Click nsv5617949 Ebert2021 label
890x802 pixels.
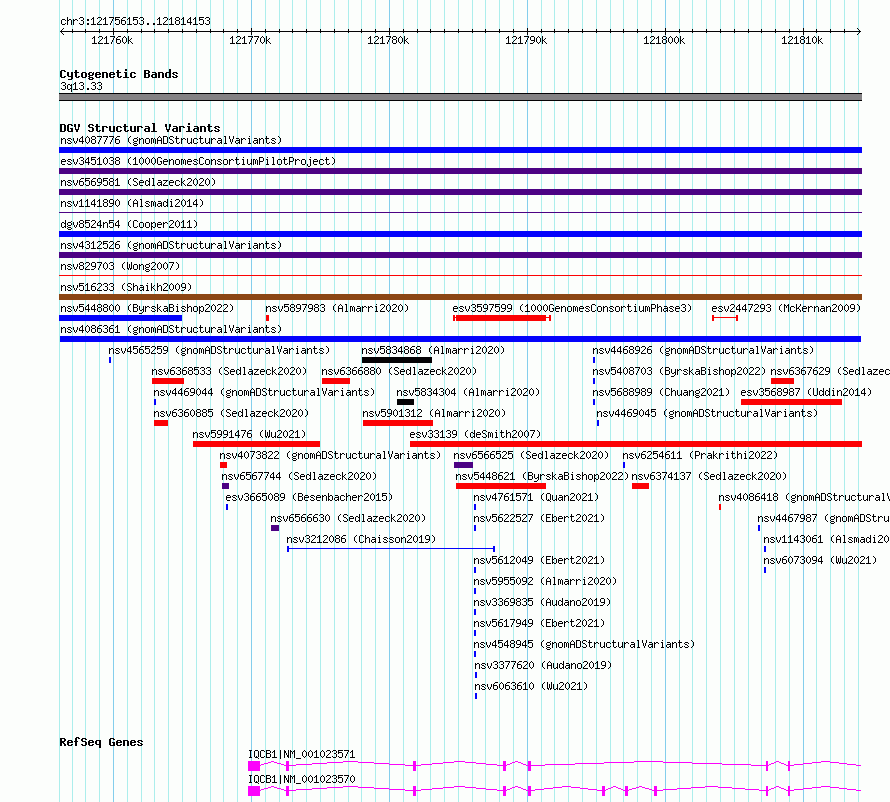tap(540, 623)
